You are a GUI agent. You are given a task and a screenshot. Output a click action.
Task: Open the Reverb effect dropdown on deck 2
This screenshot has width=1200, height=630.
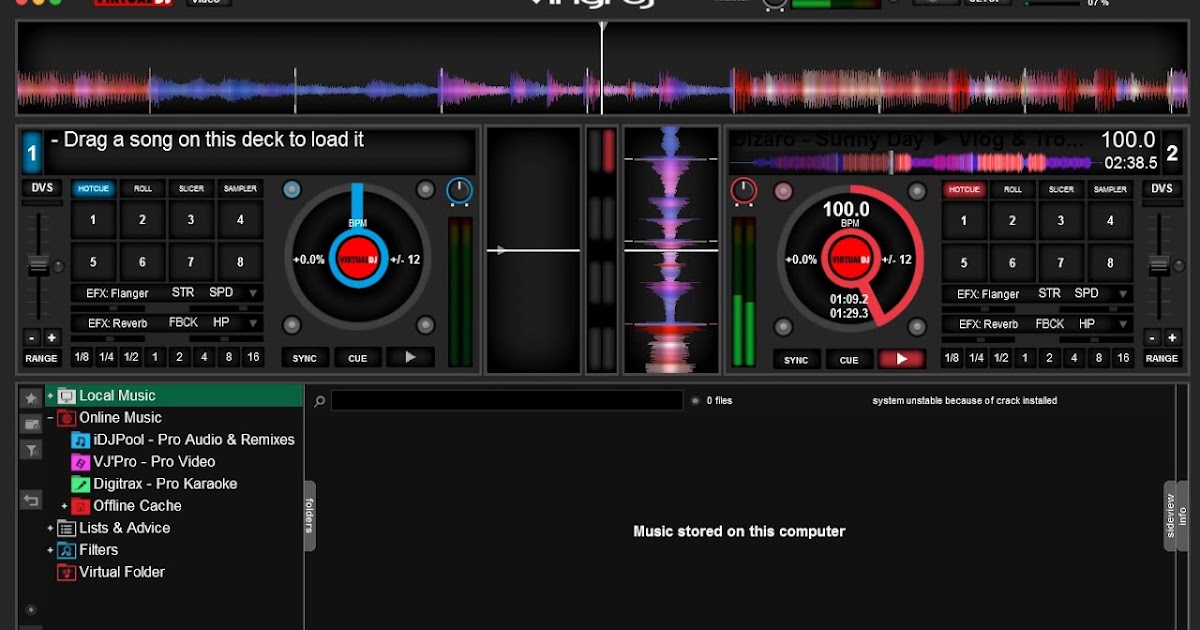(1124, 324)
